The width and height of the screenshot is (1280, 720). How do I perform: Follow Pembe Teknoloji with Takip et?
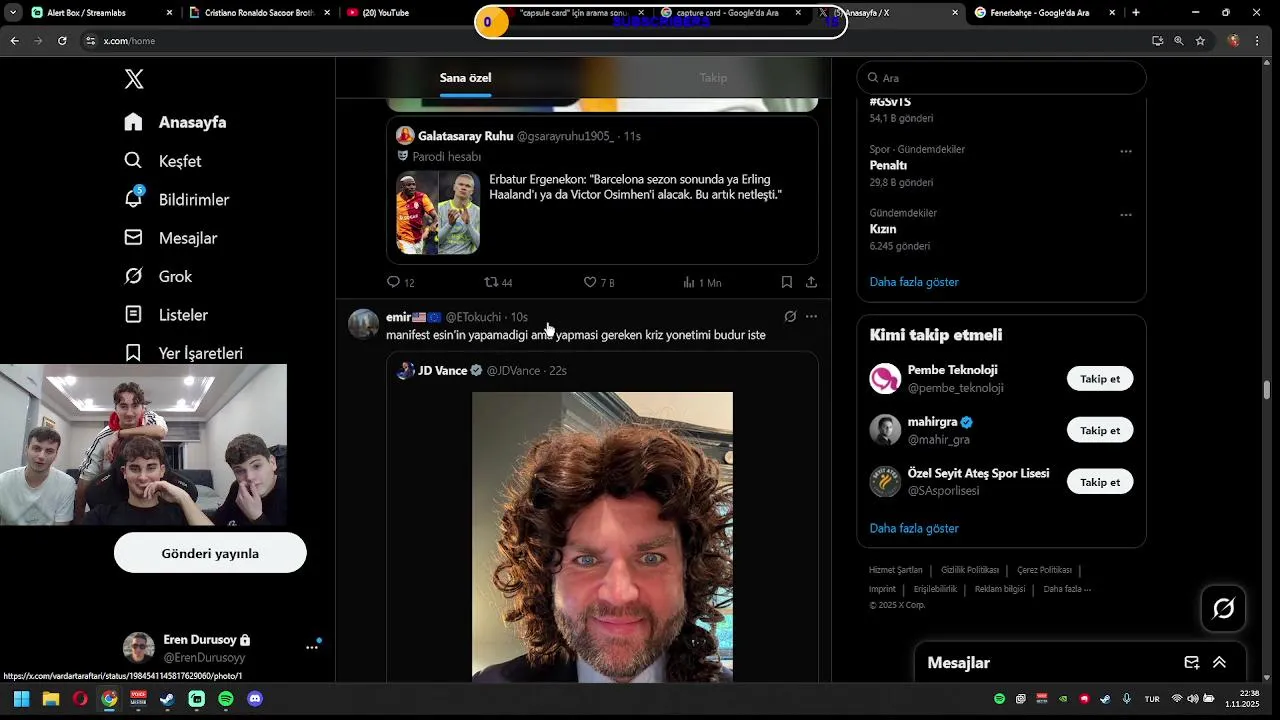coord(1100,379)
